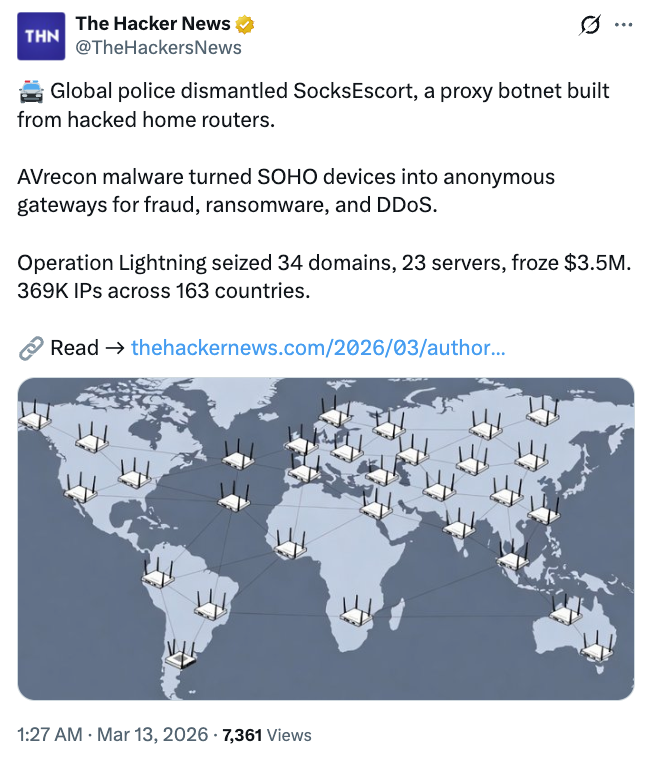
Task: Click the router icon in West Africa
Action: [x=287, y=543]
